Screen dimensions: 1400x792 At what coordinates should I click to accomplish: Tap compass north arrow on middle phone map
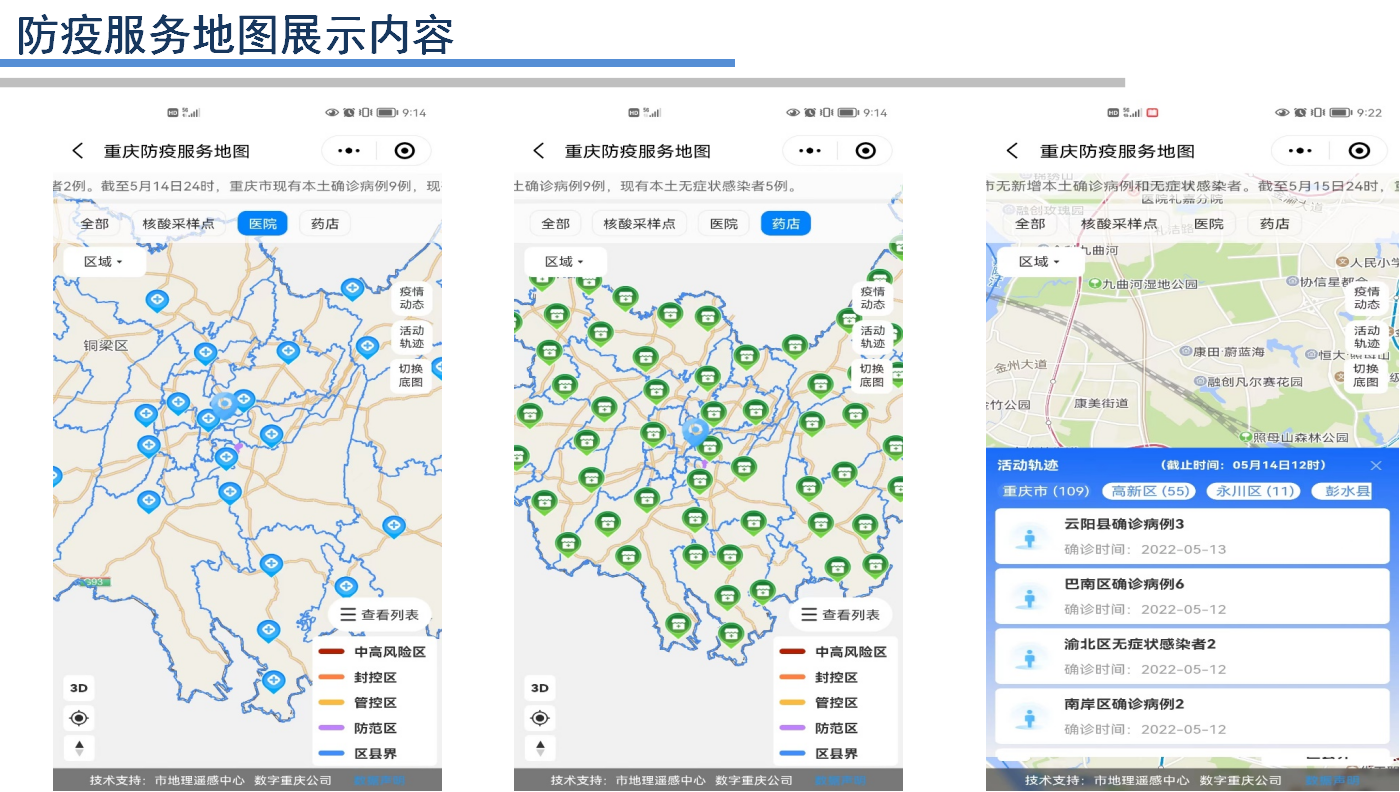[x=540, y=747]
